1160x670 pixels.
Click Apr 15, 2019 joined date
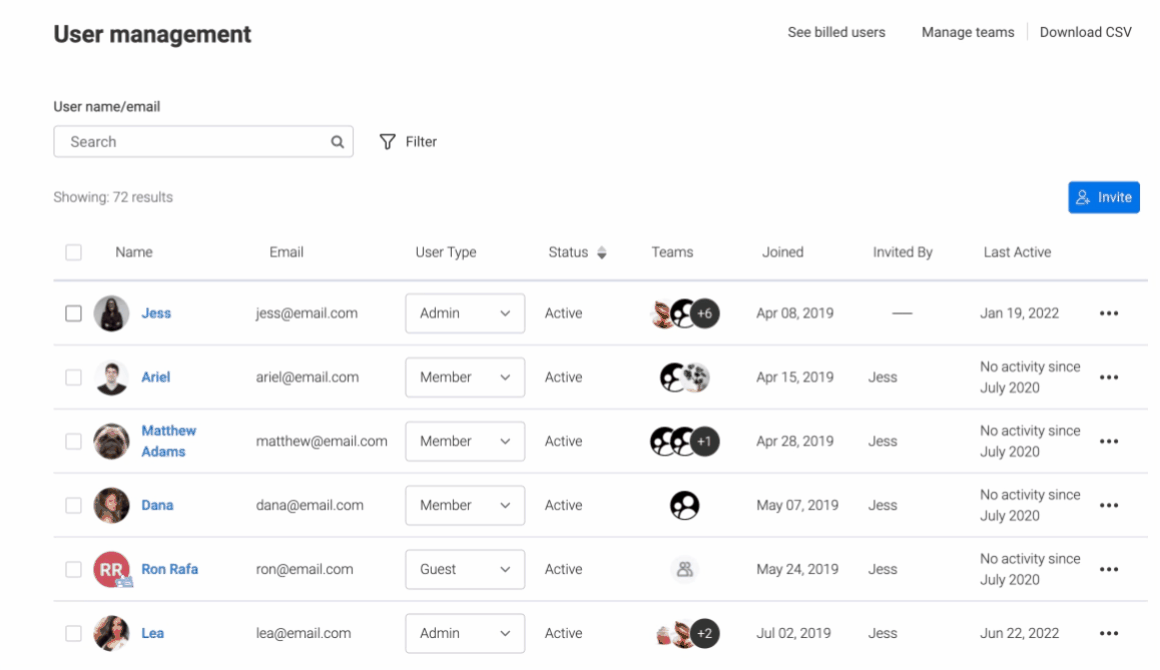[795, 377]
